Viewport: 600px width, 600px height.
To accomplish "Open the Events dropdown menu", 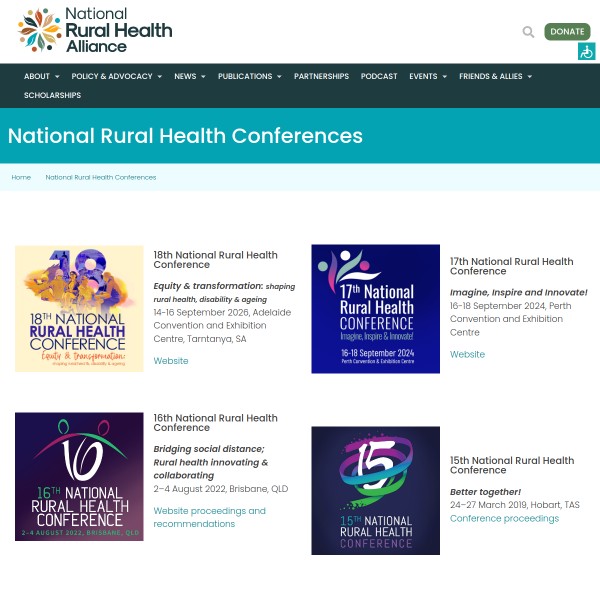I will click(x=427, y=76).
